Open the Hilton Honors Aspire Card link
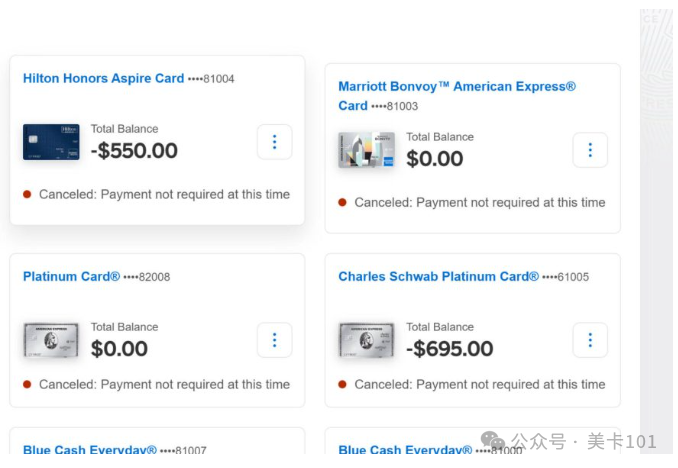Viewport: 678px width, 468px height. 103,78
